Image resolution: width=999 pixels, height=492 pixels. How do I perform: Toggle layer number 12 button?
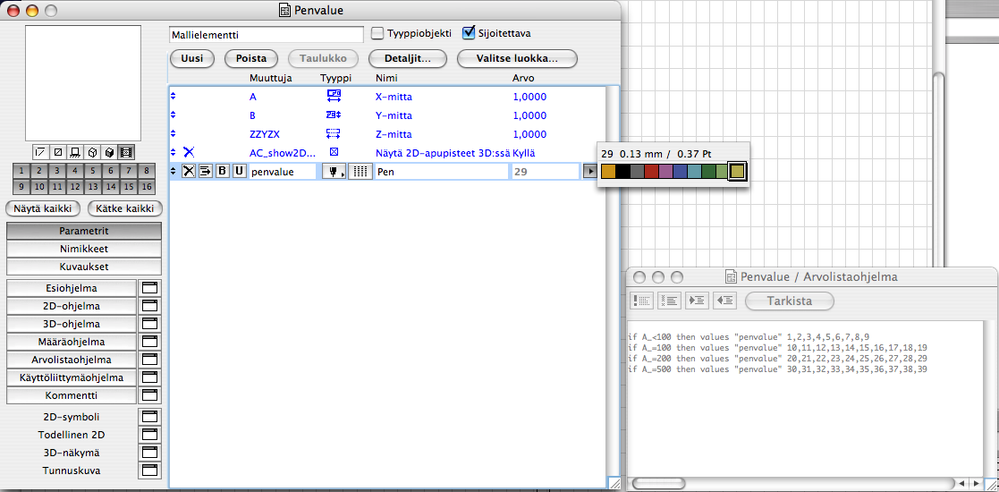[75, 187]
